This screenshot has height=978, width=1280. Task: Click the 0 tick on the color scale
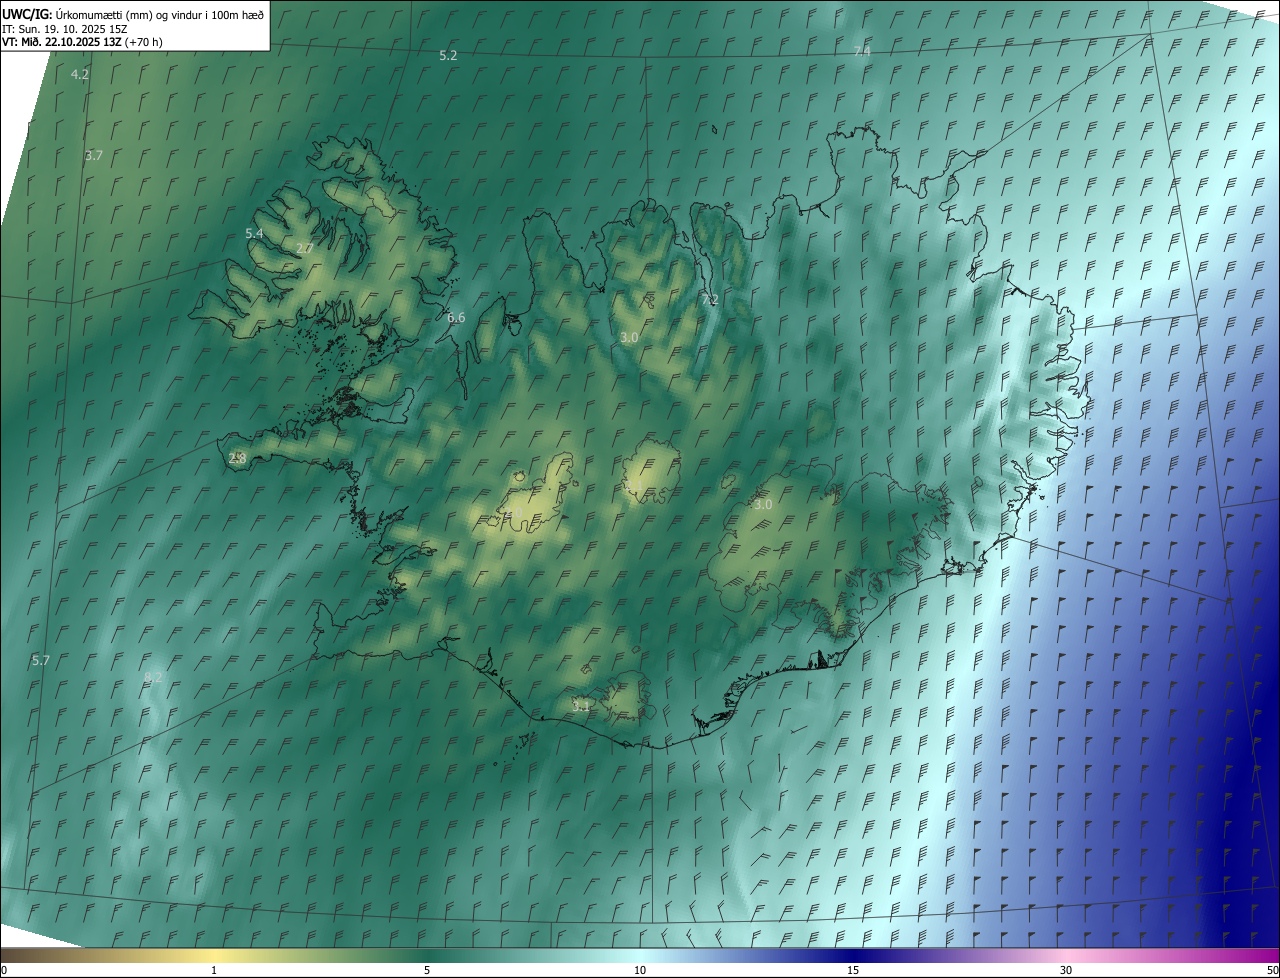(4, 970)
